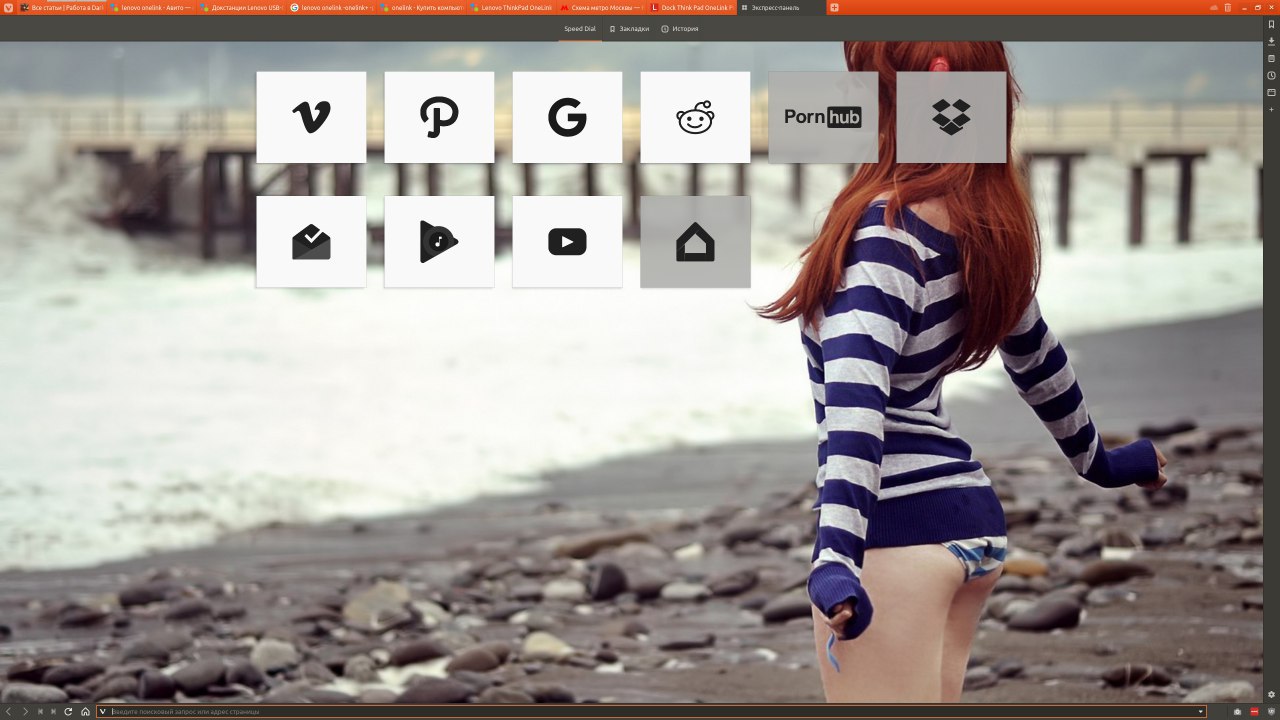Go forward with the forward arrow
Screen dimensions: 1280x720
(x=25, y=711)
